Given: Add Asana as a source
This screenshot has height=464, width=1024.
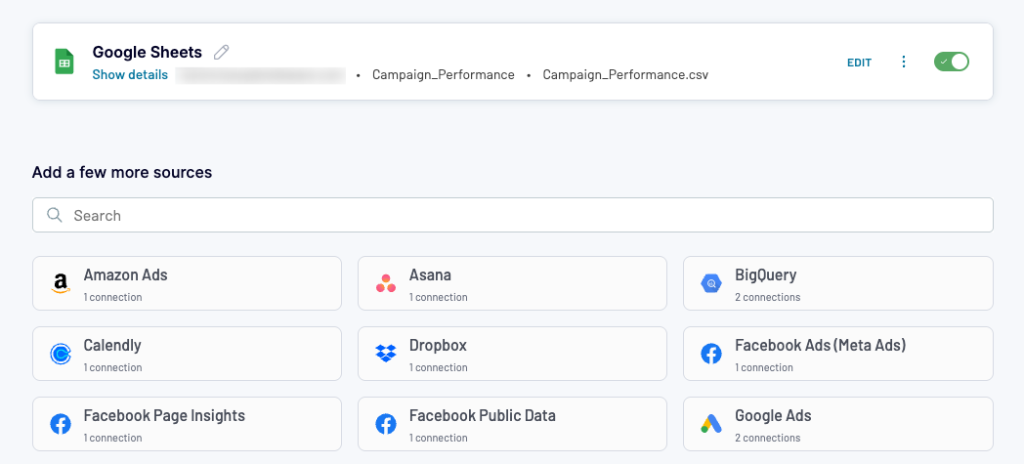Looking at the screenshot, I should coord(512,284).
